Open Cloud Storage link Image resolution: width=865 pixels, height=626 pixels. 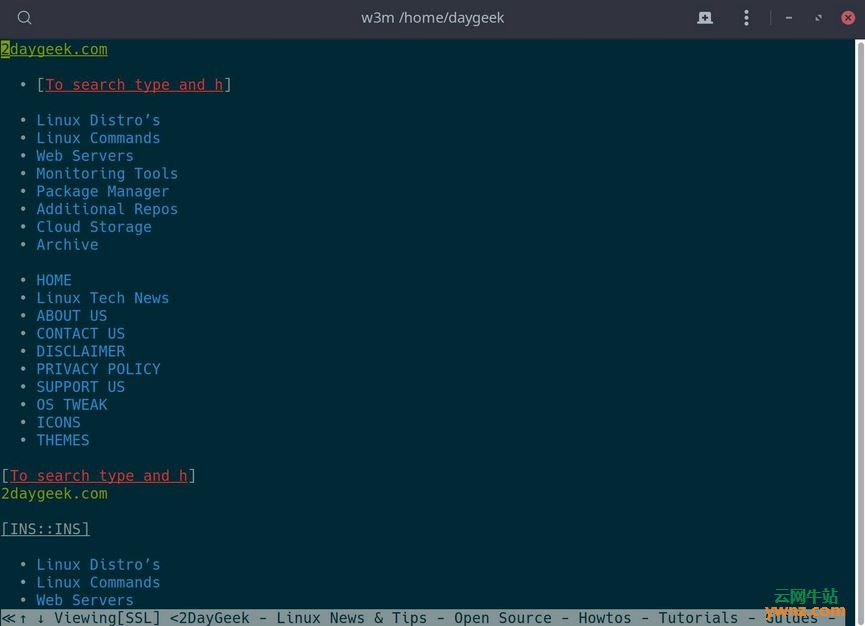[94, 227]
